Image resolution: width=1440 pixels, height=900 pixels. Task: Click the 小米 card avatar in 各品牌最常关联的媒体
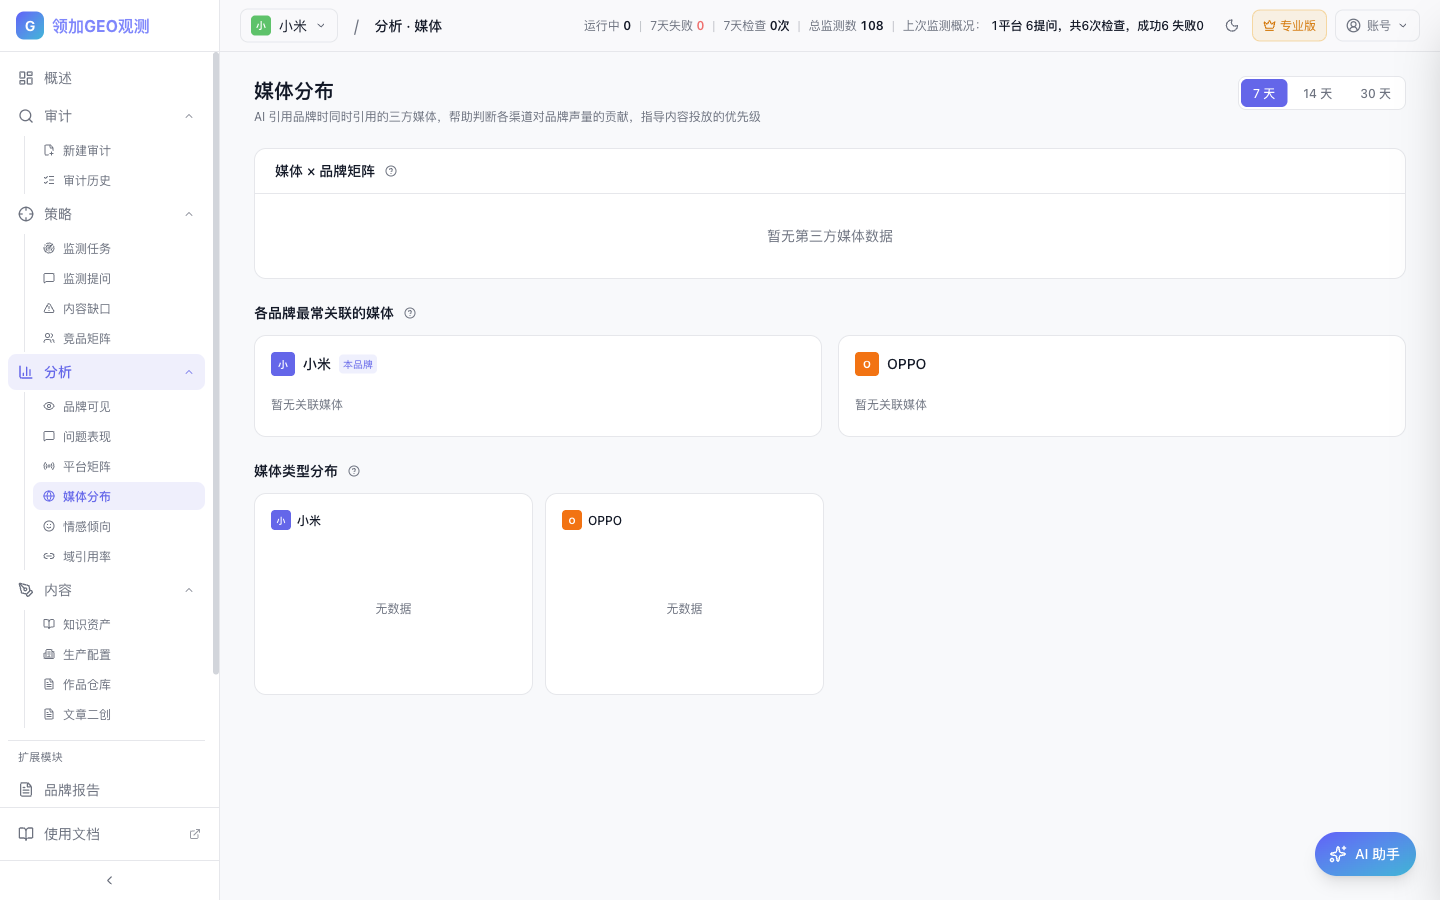point(283,364)
